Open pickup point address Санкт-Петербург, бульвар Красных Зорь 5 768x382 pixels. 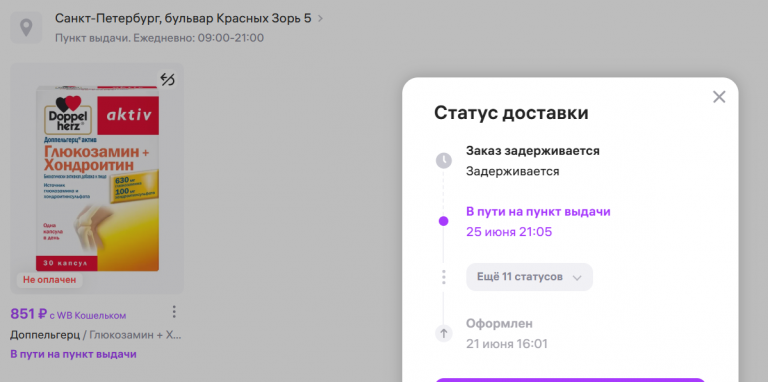(x=183, y=19)
